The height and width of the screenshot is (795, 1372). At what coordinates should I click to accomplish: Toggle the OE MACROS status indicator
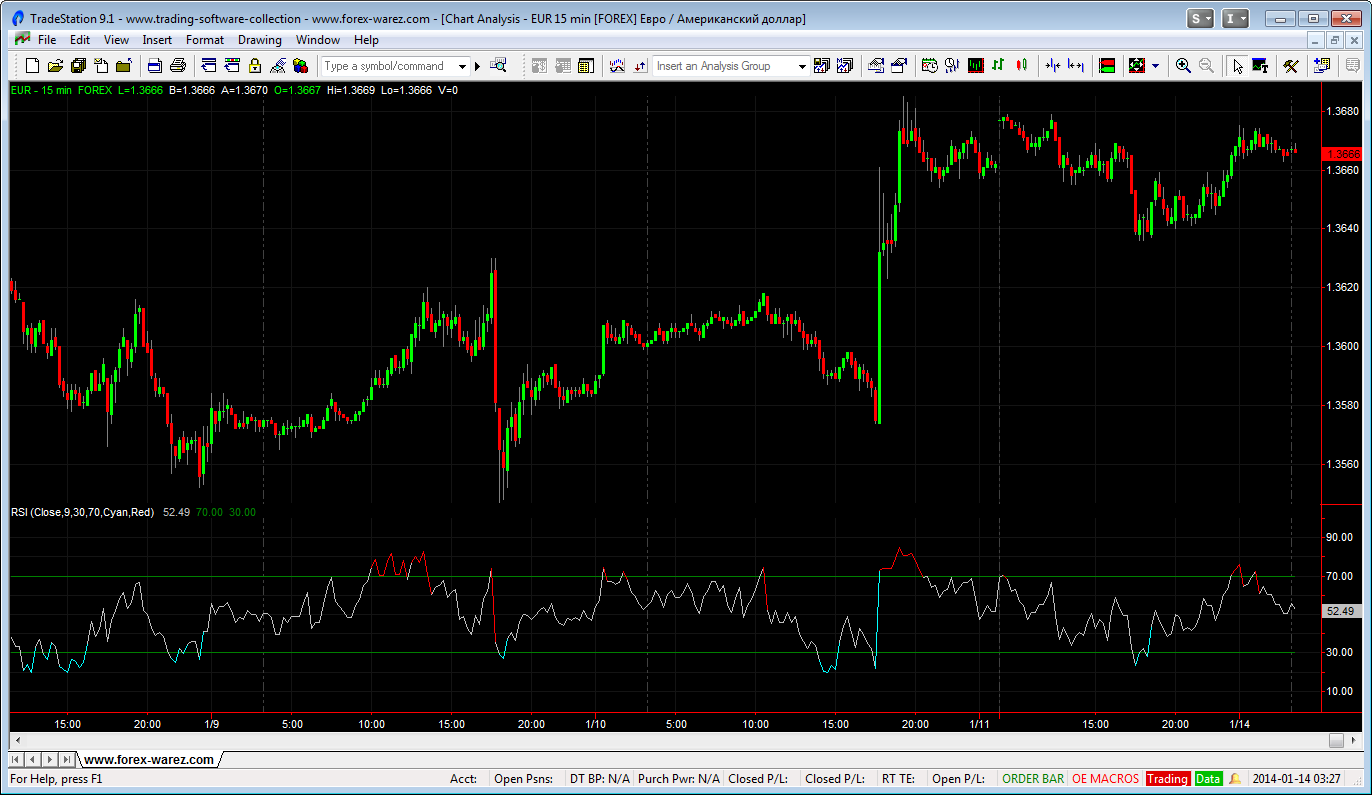tap(1104, 779)
